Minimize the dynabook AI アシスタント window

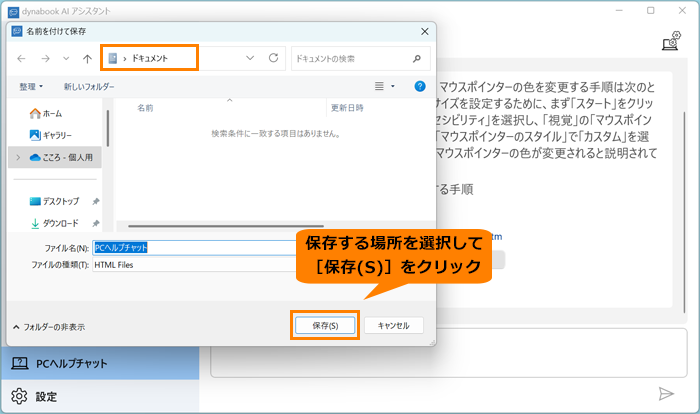pos(619,10)
